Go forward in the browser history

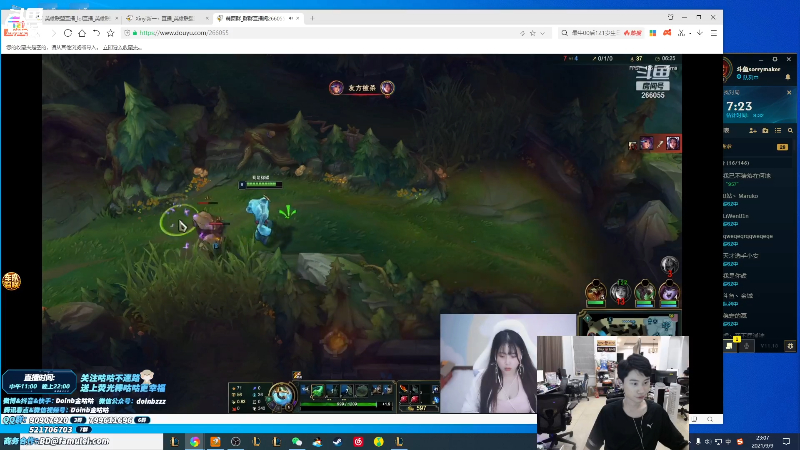pos(53,33)
